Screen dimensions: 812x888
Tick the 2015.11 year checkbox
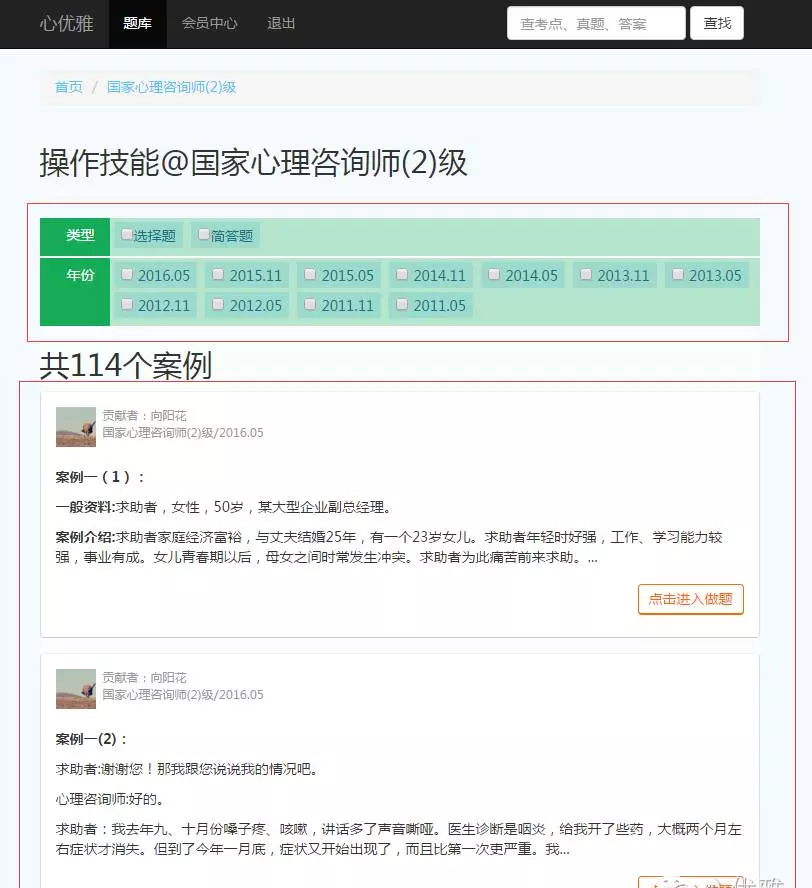click(218, 275)
